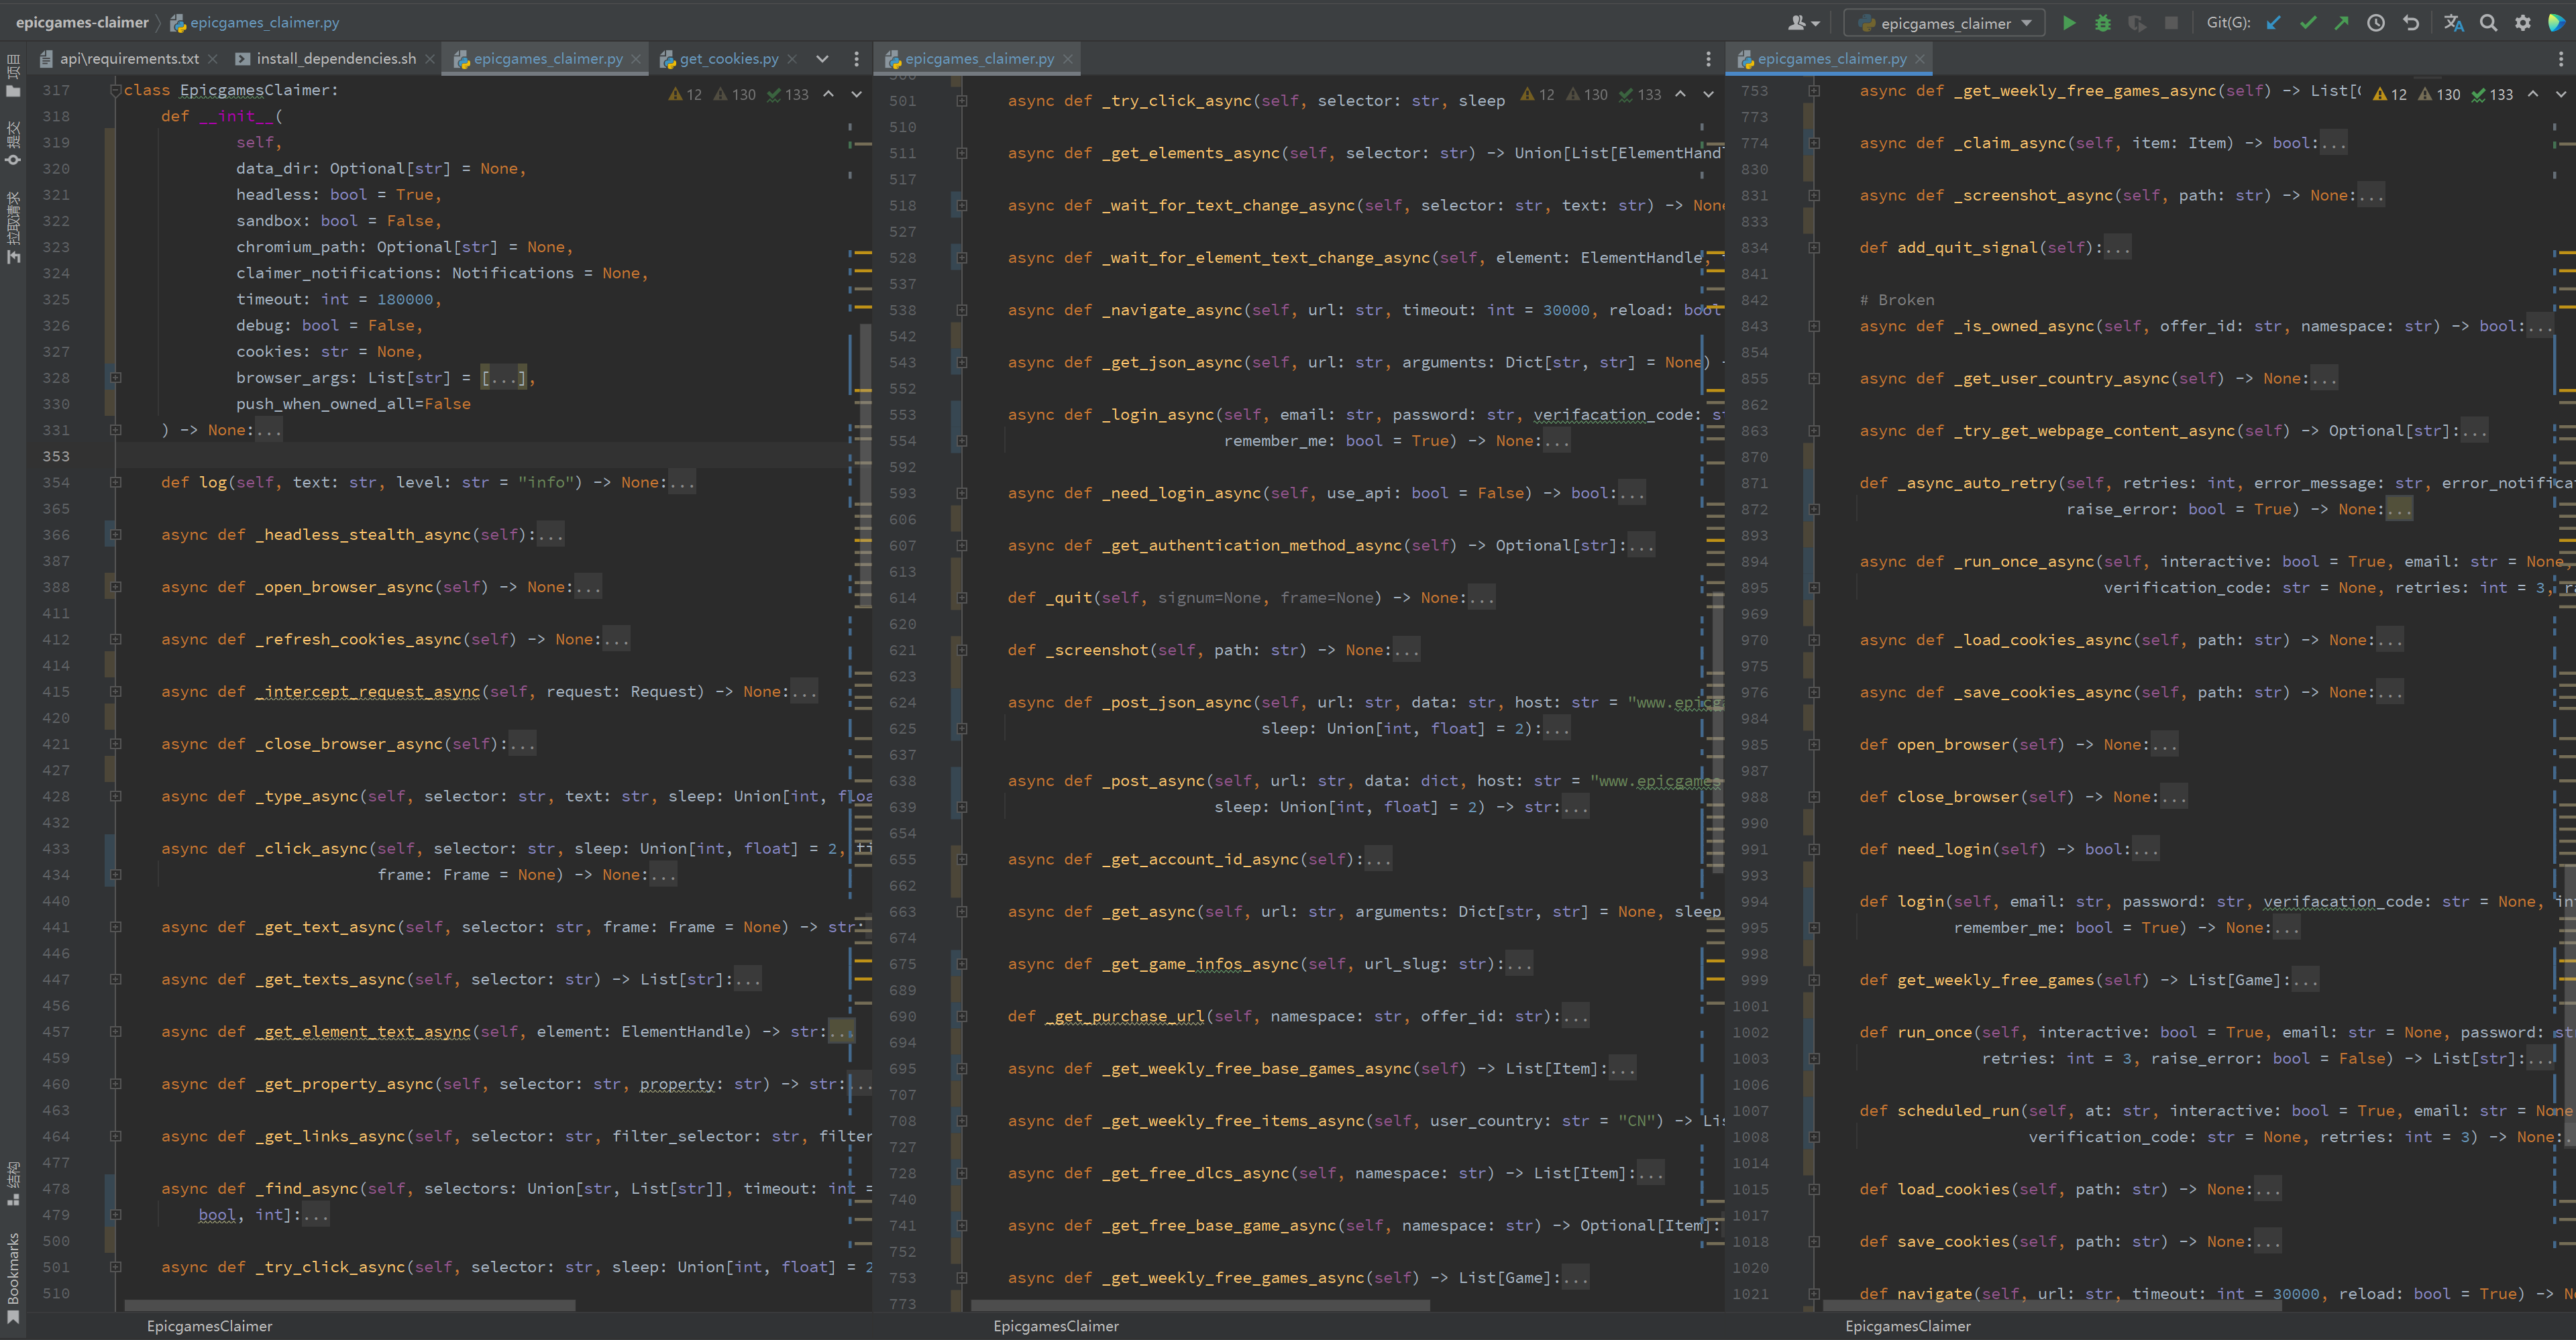Run epicgames_claimer with green play button
The width and height of the screenshot is (2576, 1340).
click(2069, 23)
